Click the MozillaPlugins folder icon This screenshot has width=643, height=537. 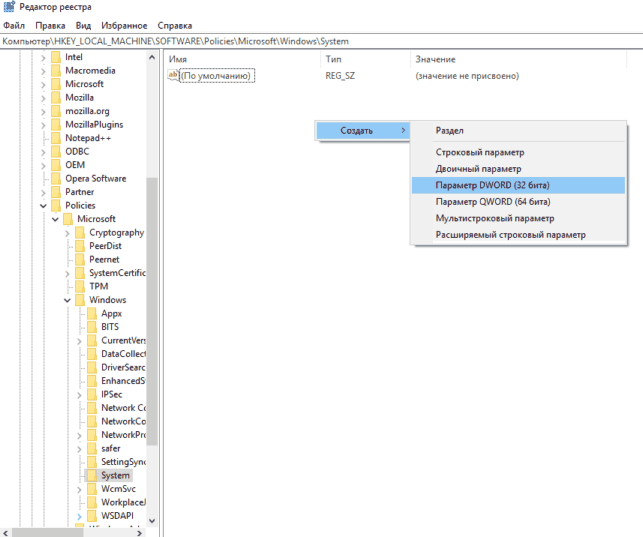point(56,125)
